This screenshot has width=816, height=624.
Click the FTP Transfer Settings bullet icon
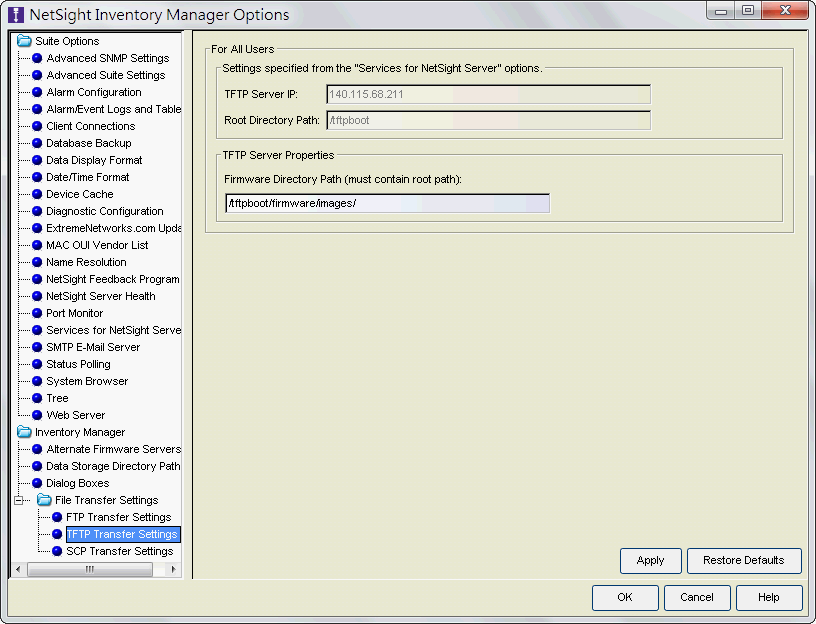coord(57,517)
